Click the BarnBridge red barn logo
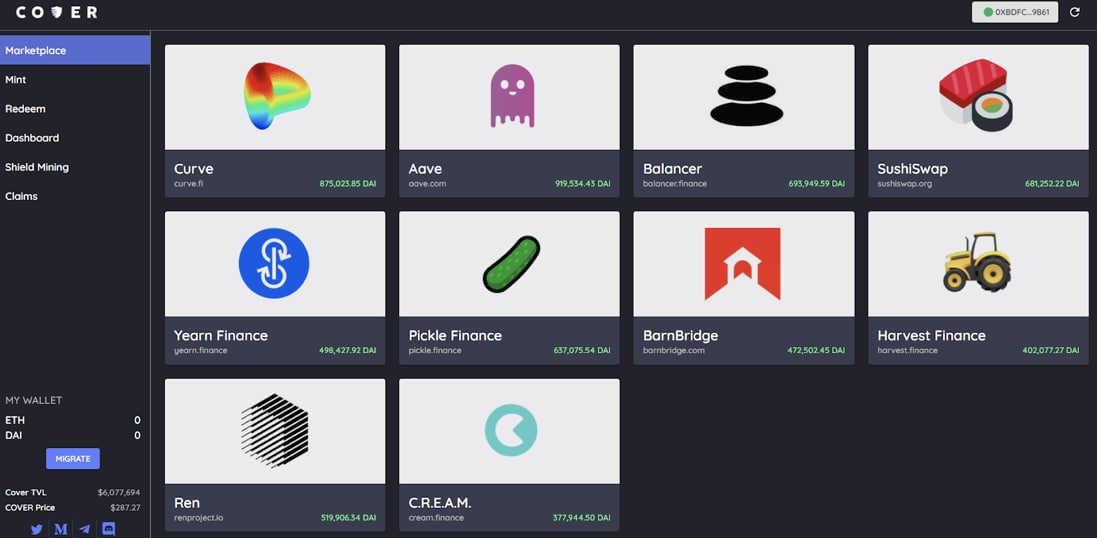Viewport: 1100px width, 538px height. [x=742, y=264]
